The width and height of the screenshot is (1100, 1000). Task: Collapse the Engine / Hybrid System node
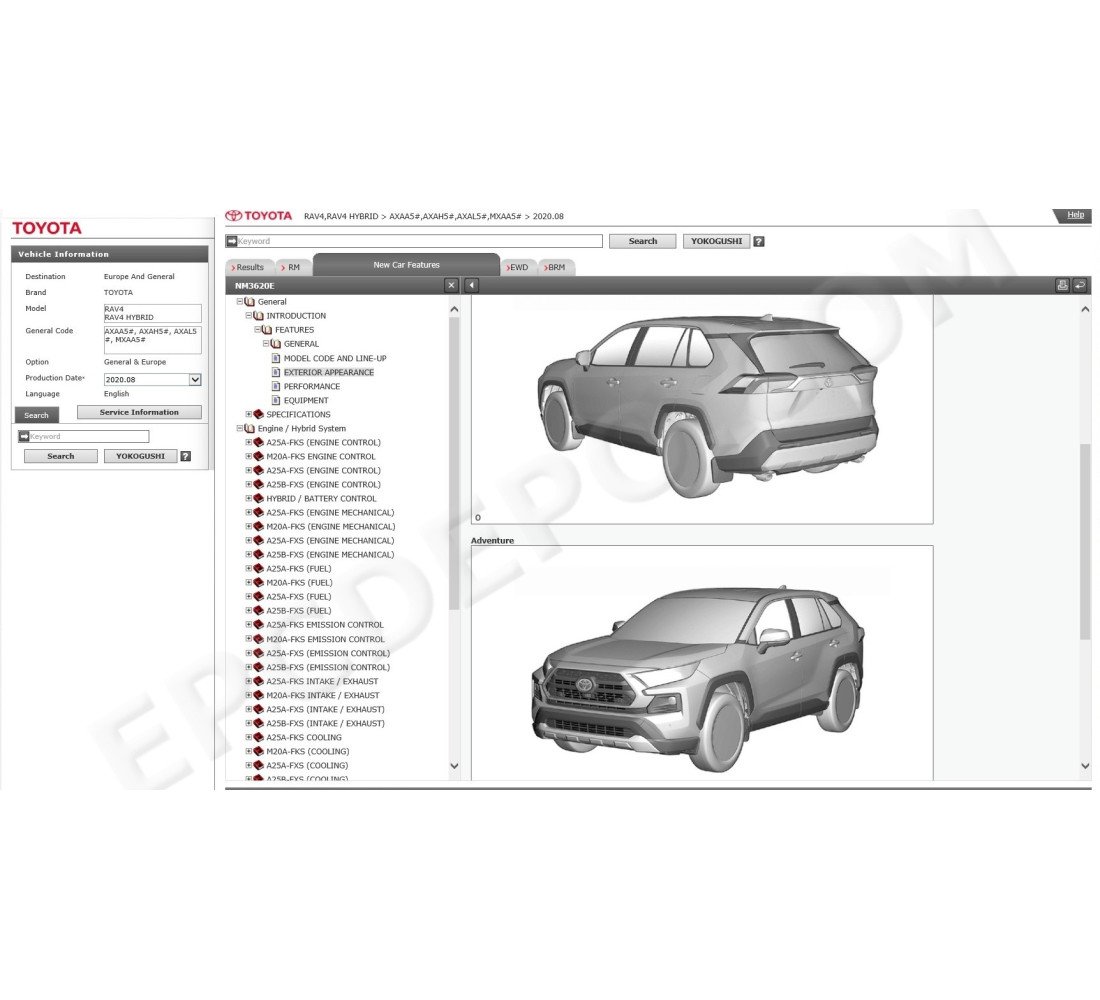pyautogui.click(x=240, y=428)
